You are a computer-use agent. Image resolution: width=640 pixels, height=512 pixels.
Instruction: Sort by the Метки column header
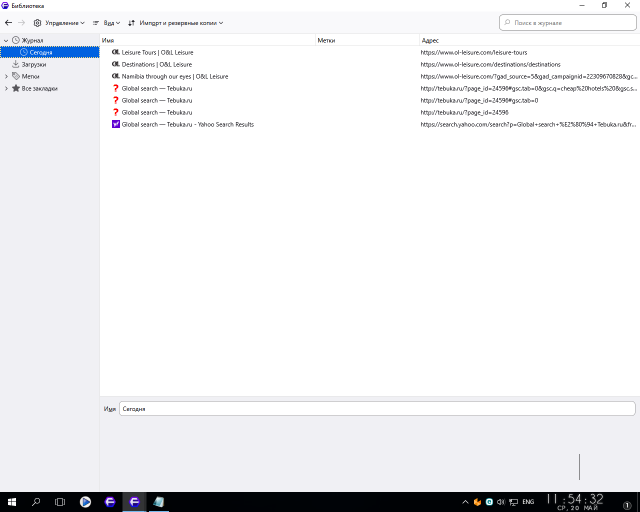[368, 40]
